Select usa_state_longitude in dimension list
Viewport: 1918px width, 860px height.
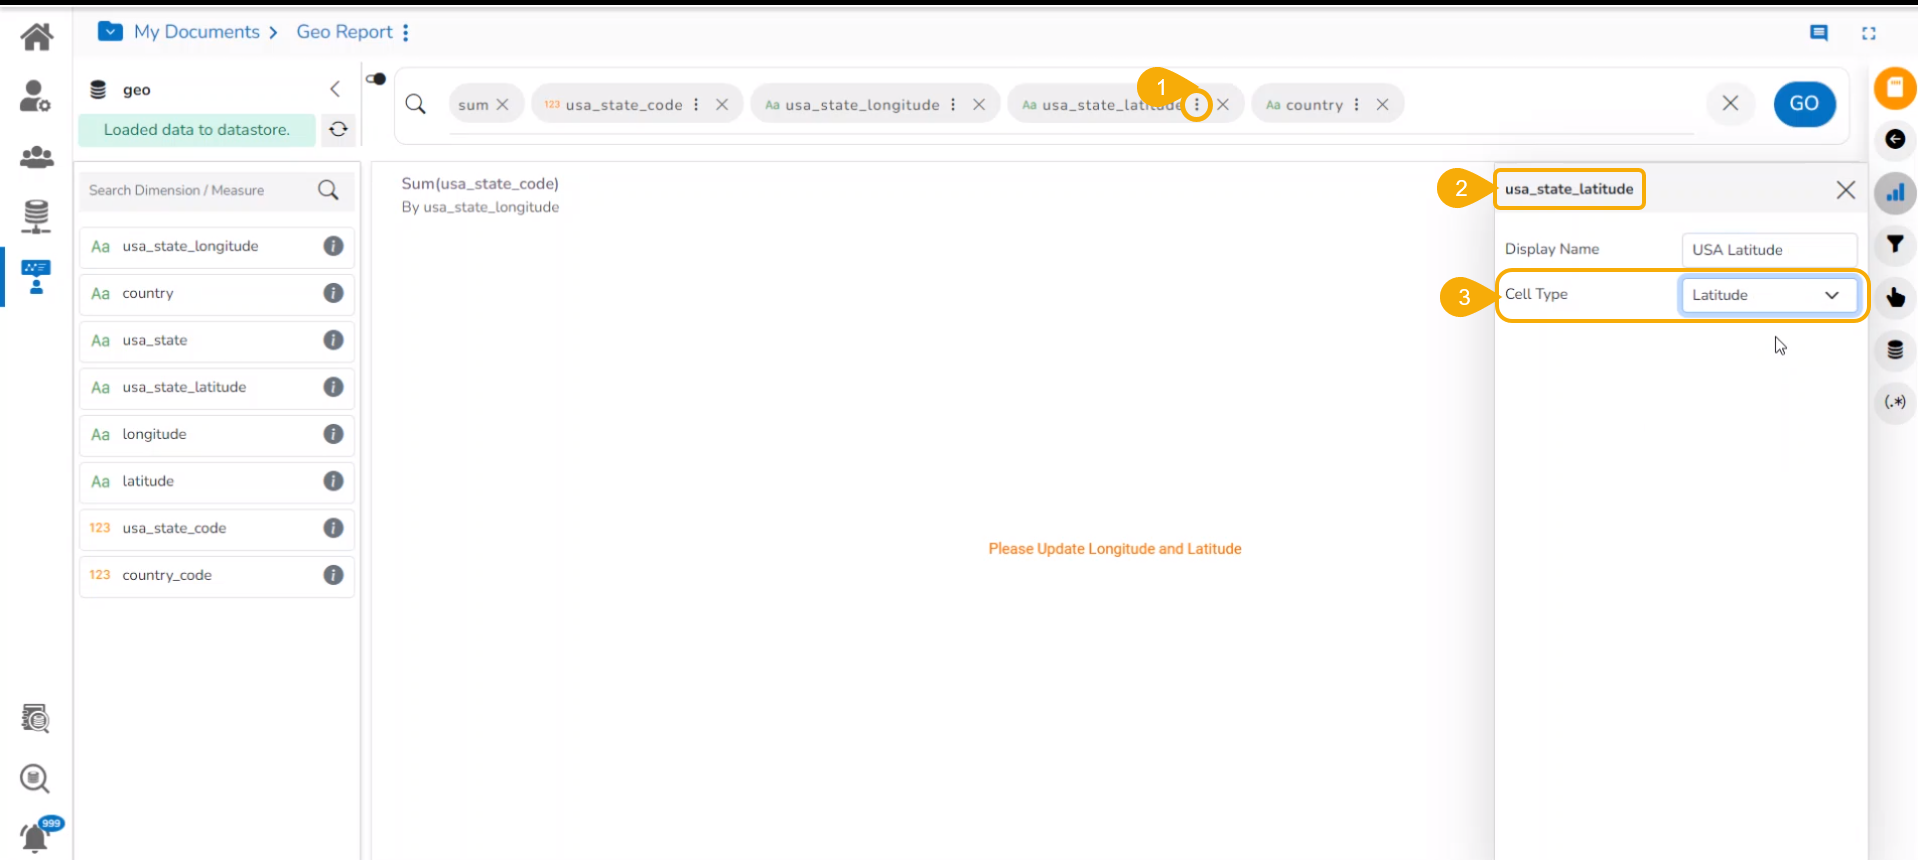(217, 246)
